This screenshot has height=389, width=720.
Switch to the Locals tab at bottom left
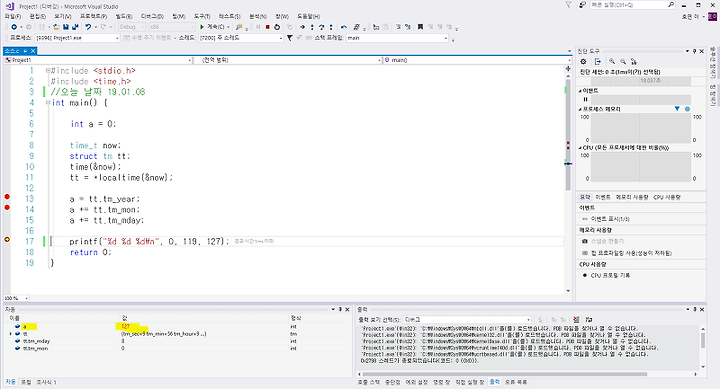click(x=26, y=382)
